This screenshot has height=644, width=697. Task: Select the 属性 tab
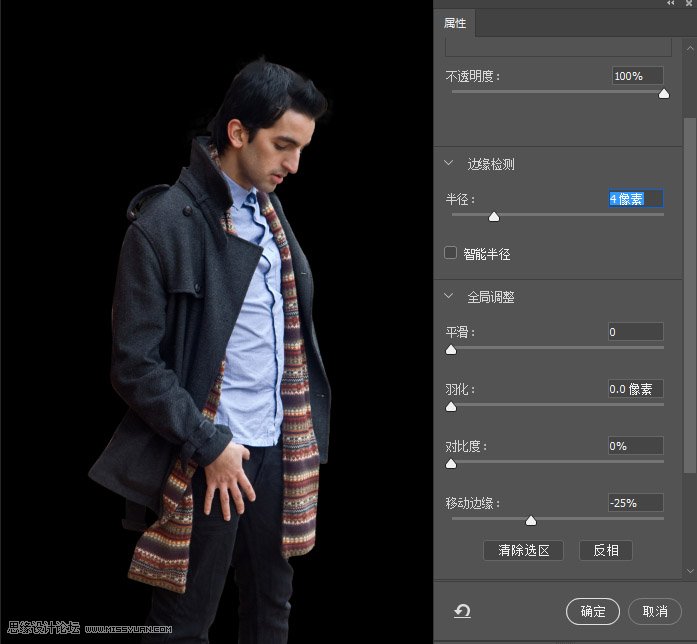point(456,23)
